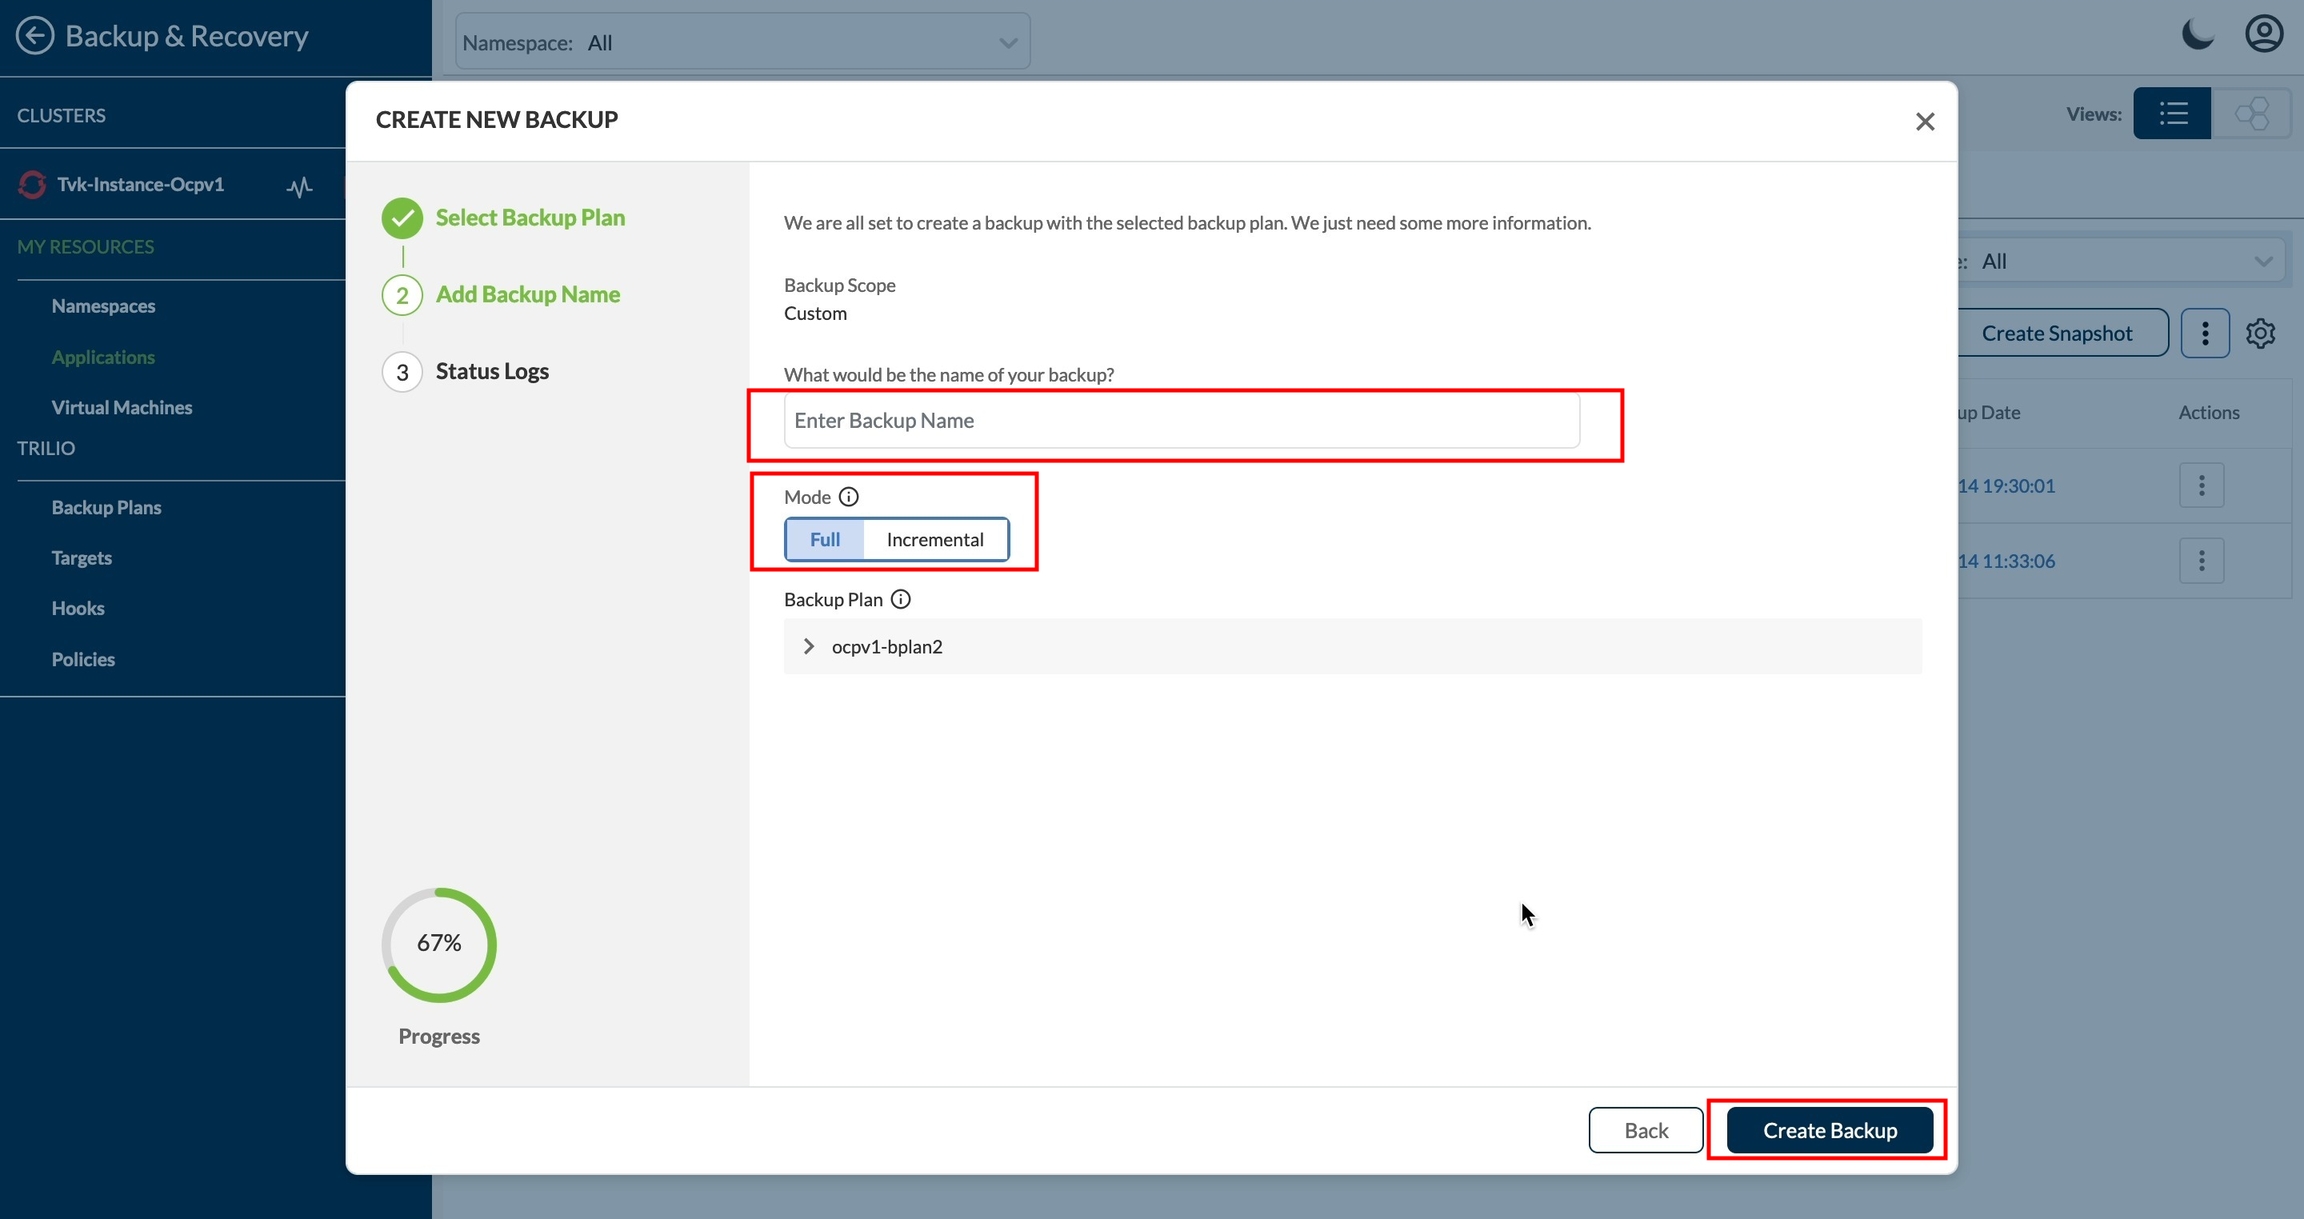Switch to list view icon
2304x1219 pixels.
click(x=2172, y=114)
